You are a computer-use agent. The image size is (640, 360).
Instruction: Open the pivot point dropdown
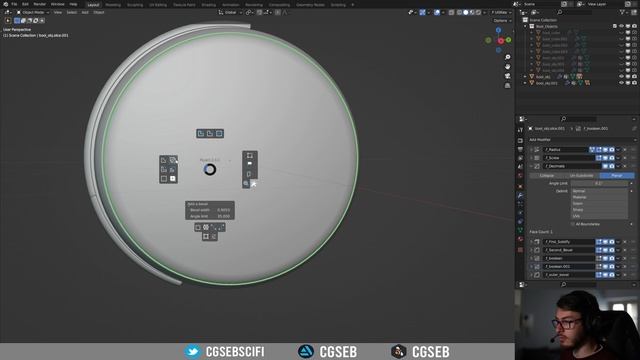point(249,13)
